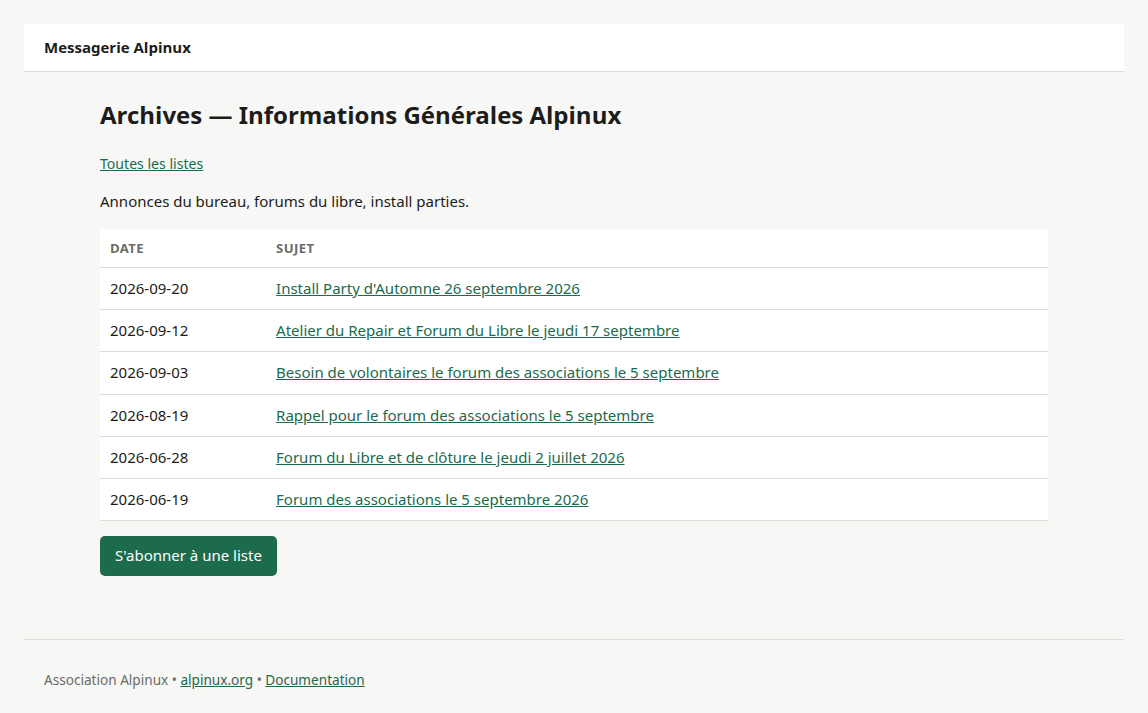This screenshot has height=713, width=1148.
Task: Open Rappel pour le forum des associations
Action: [465, 416]
